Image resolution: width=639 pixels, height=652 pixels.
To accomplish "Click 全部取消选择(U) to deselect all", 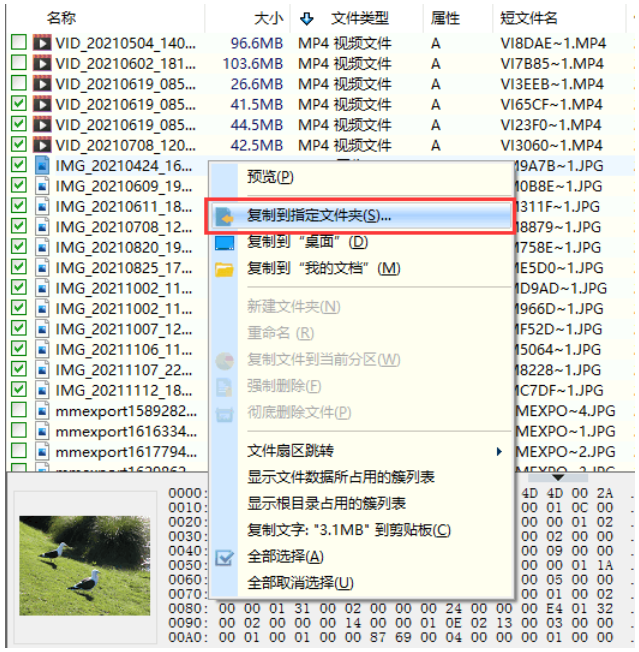I will coord(300,583).
